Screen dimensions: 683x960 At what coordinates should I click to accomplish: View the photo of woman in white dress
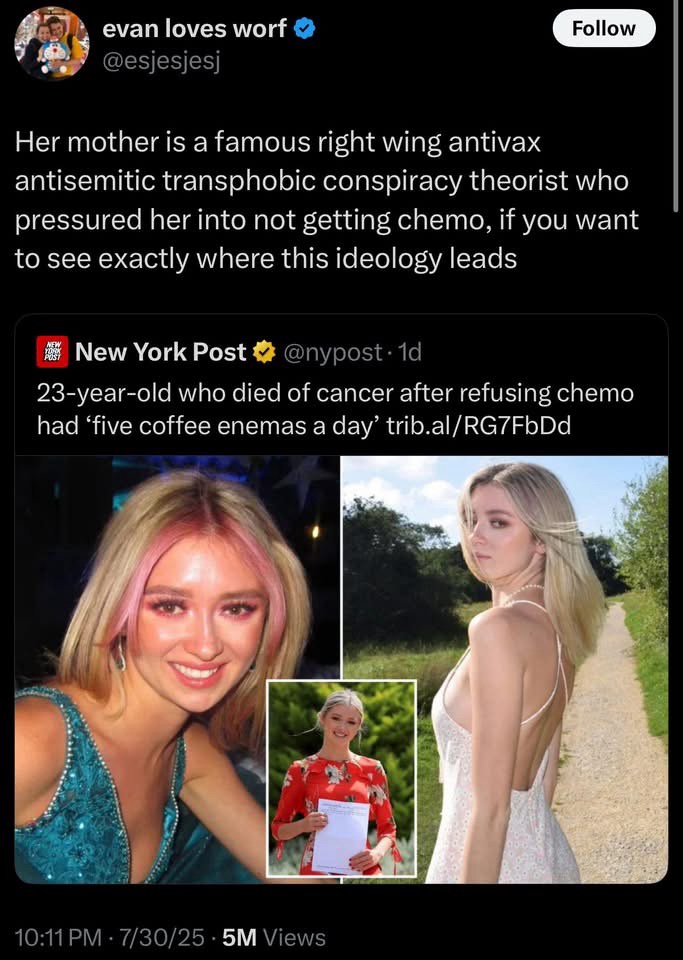(x=505, y=669)
